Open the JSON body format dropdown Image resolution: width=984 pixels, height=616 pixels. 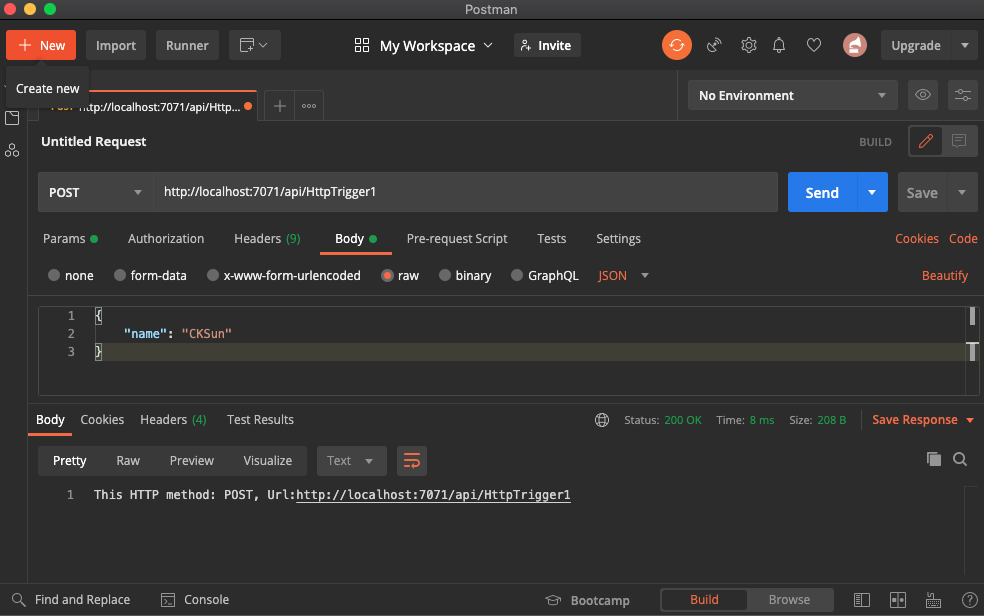[623, 275]
